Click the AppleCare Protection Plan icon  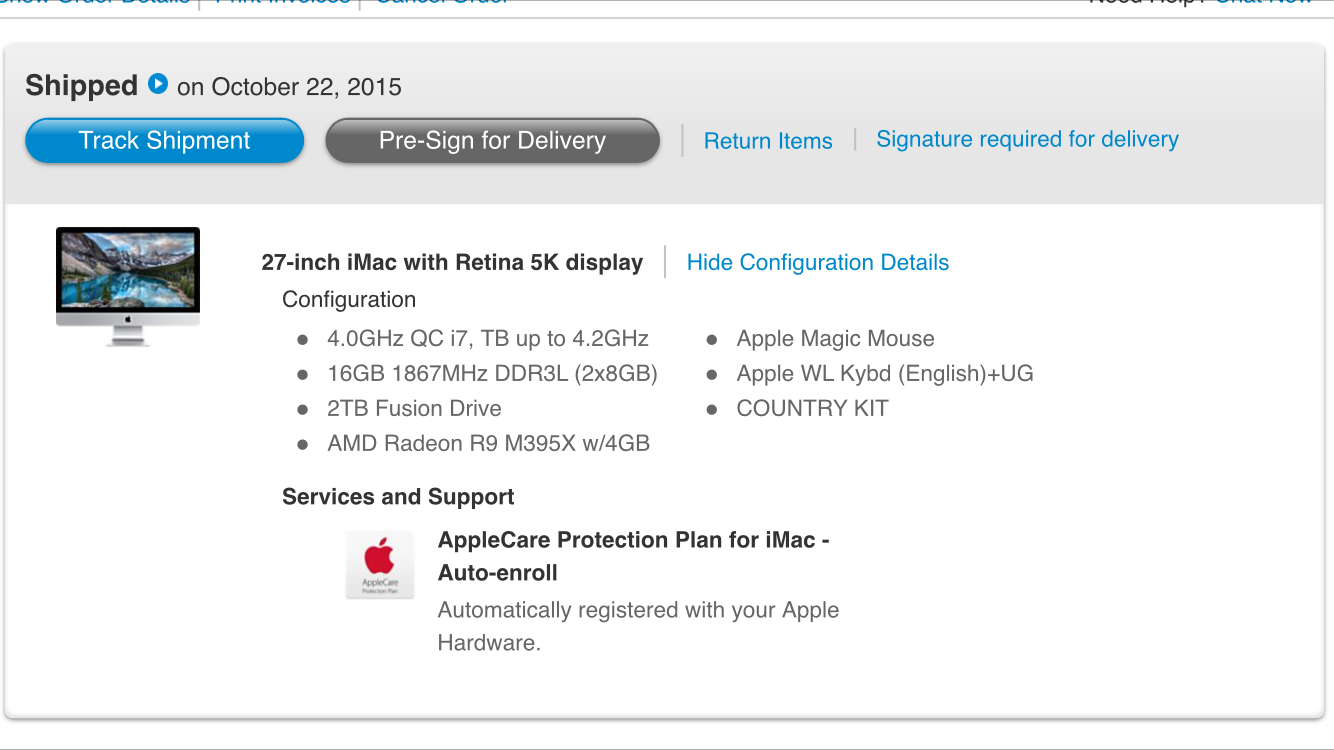click(x=380, y=565)
